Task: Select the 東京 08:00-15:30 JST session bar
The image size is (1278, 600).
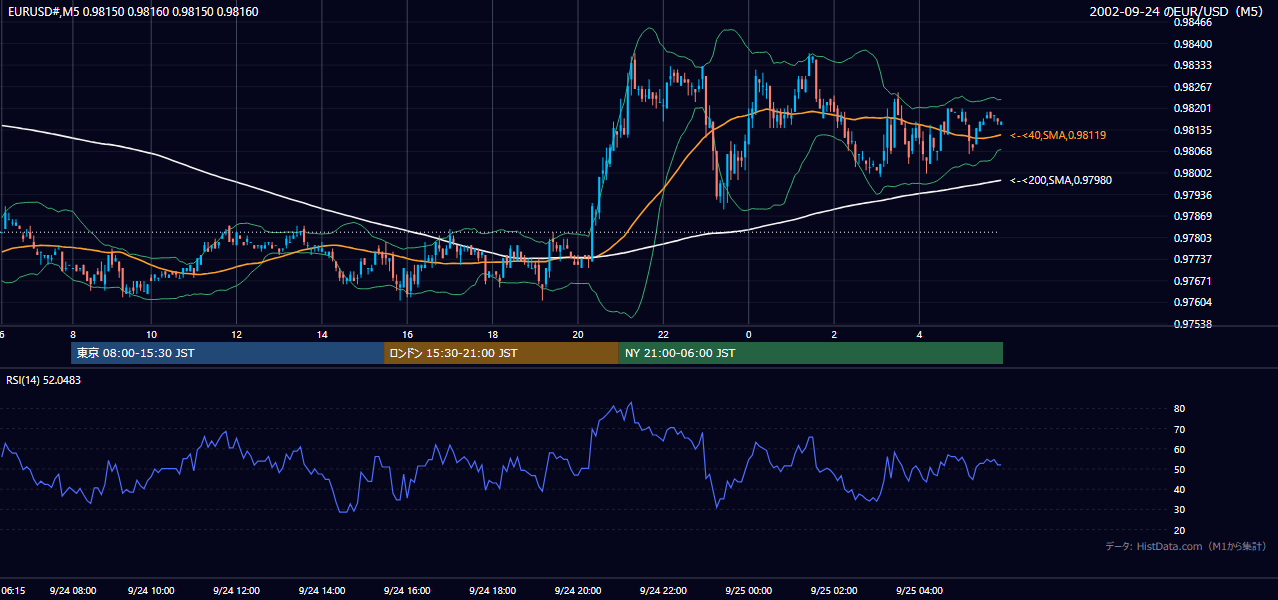Action: (228, 353)
